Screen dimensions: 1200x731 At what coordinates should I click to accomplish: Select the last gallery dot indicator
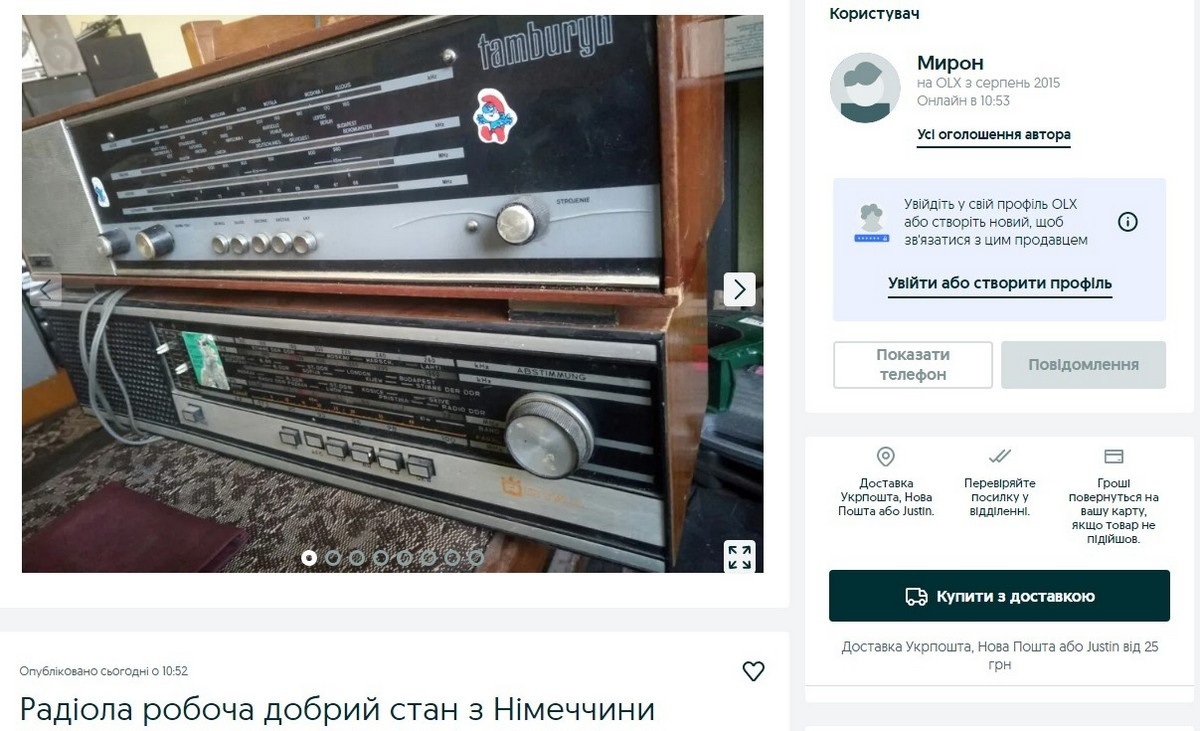click(476, 558)
